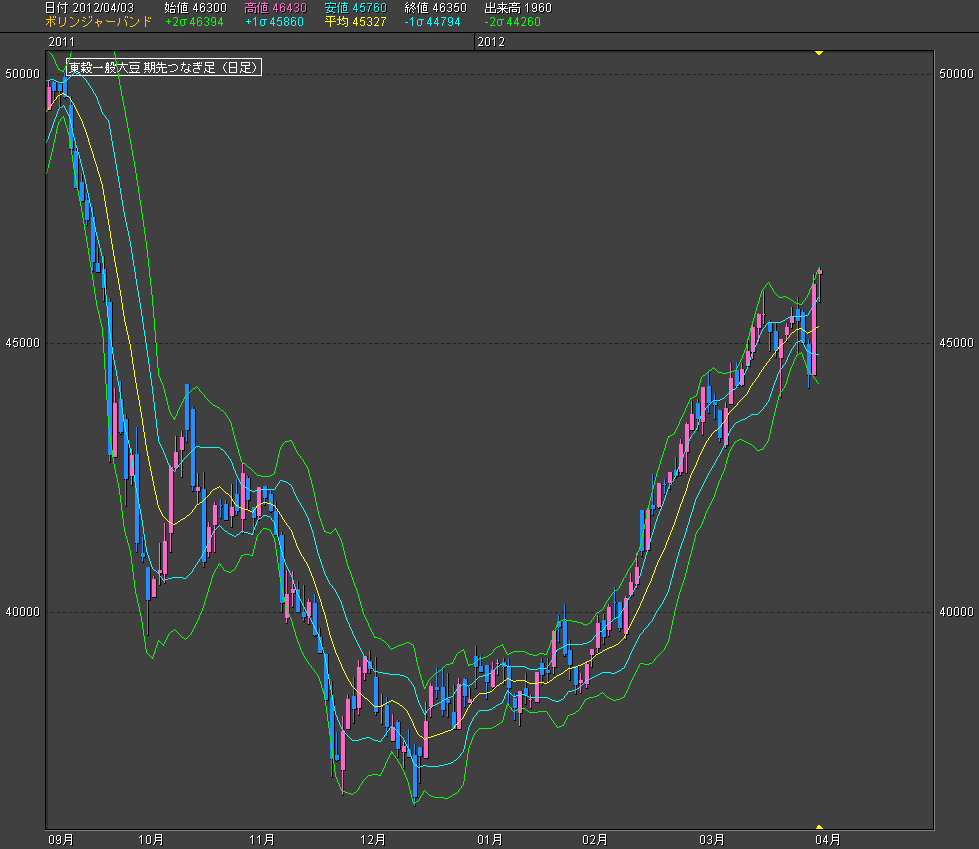Click the 出来高 1960 volume readout

tap(518, 8)
